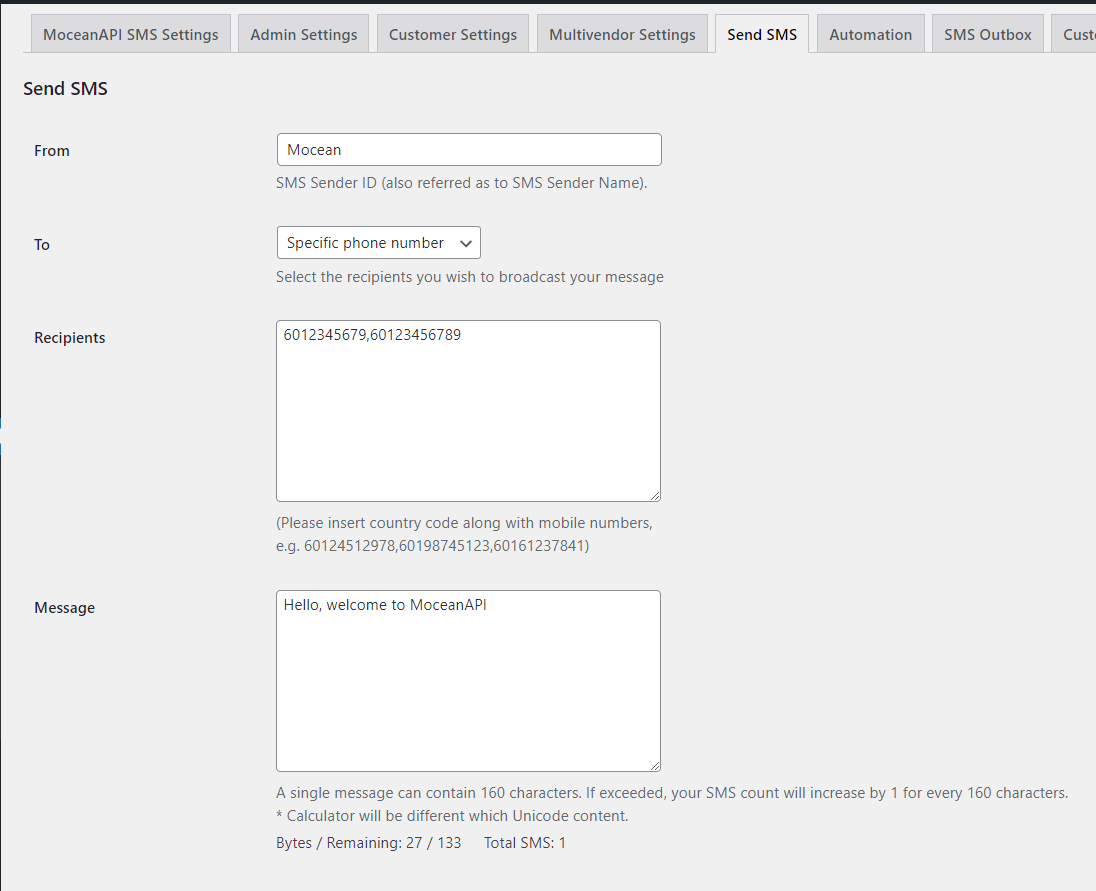This screenshot has width=1096, height=891.
Task: Activate the Send SMS tab
Action: 761,33
